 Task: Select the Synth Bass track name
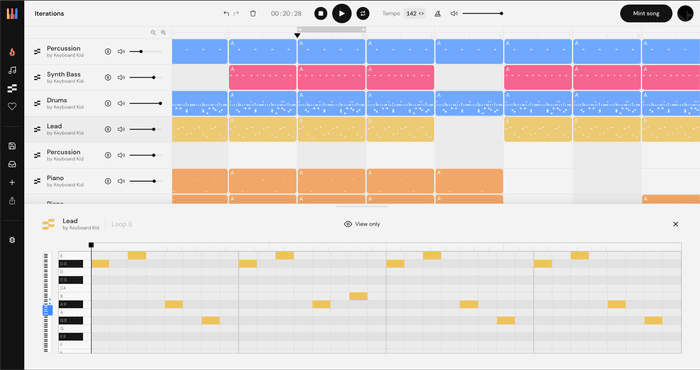(x=63, y=74)
